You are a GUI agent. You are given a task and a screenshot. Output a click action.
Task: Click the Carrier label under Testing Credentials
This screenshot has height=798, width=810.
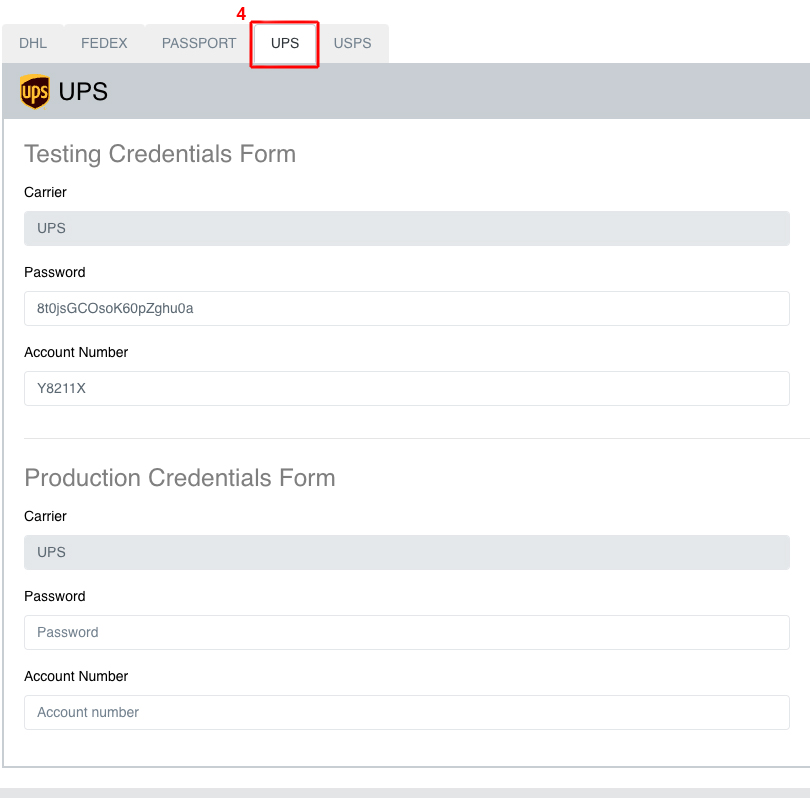[45, 192]
